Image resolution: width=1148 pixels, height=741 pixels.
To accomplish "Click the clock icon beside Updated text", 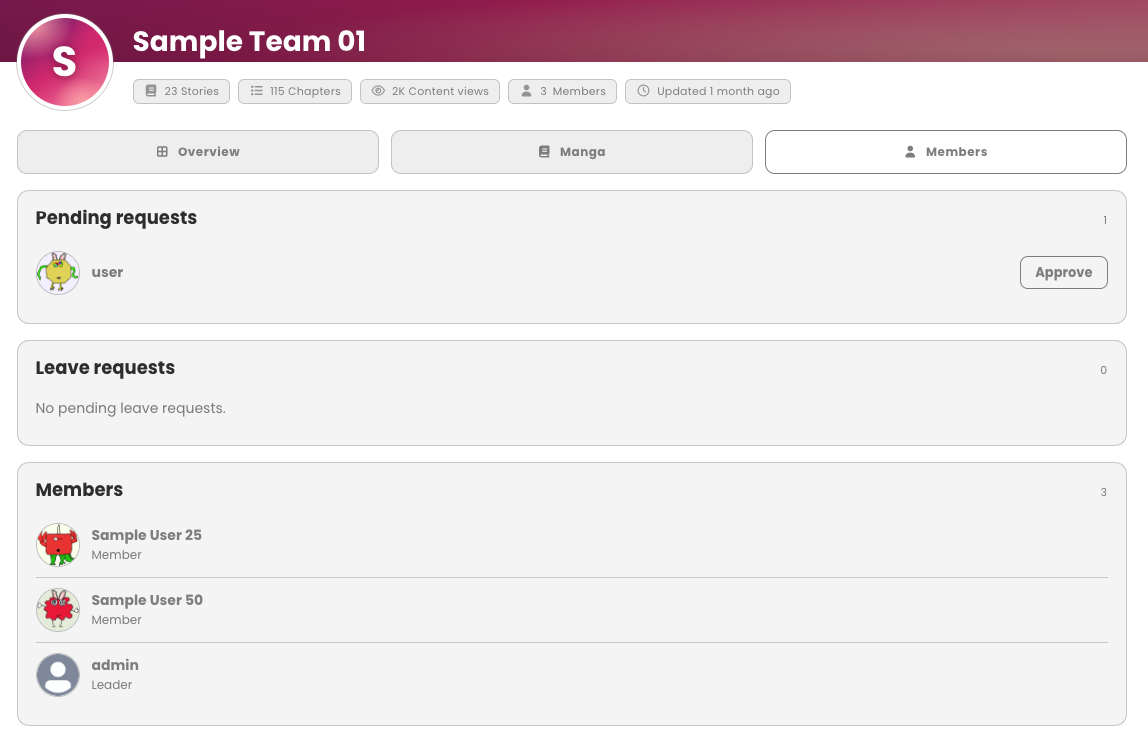I will pos(643,91).
